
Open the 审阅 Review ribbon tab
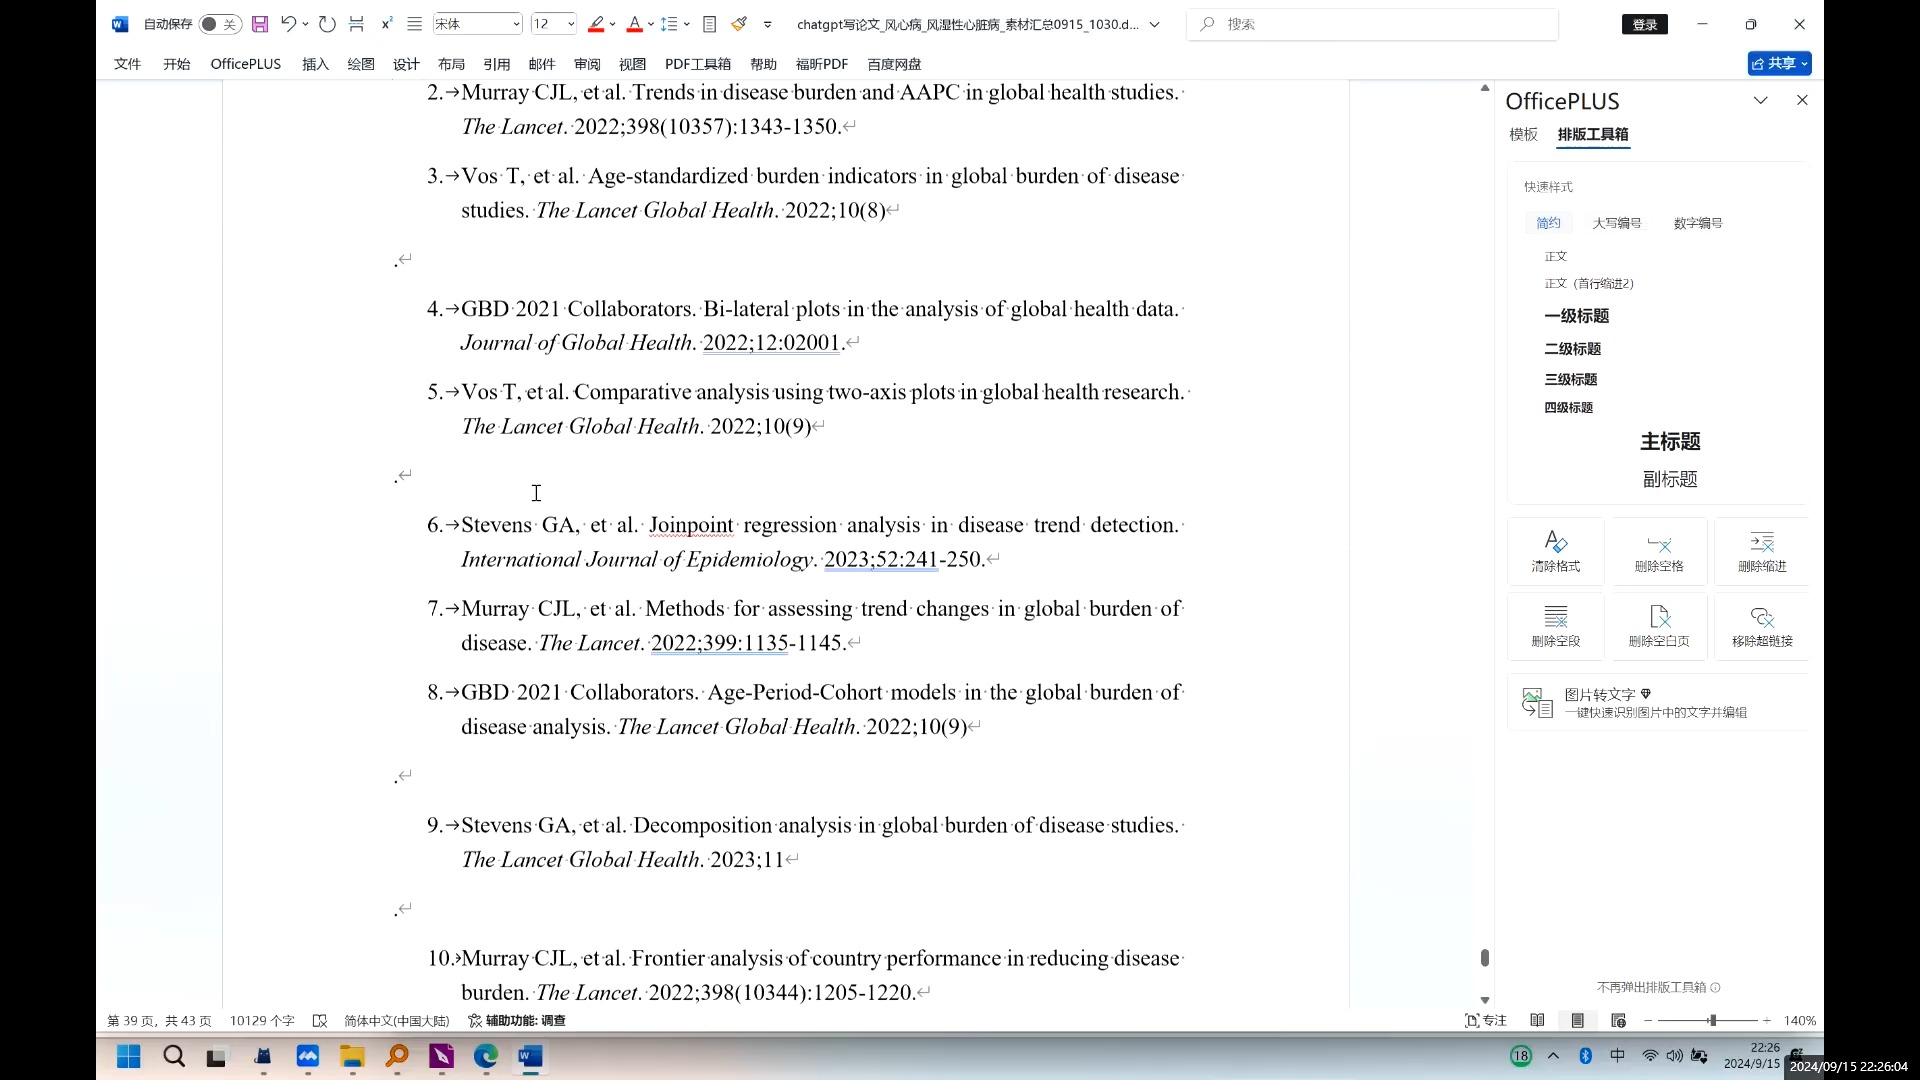click(x=587, y=64)
